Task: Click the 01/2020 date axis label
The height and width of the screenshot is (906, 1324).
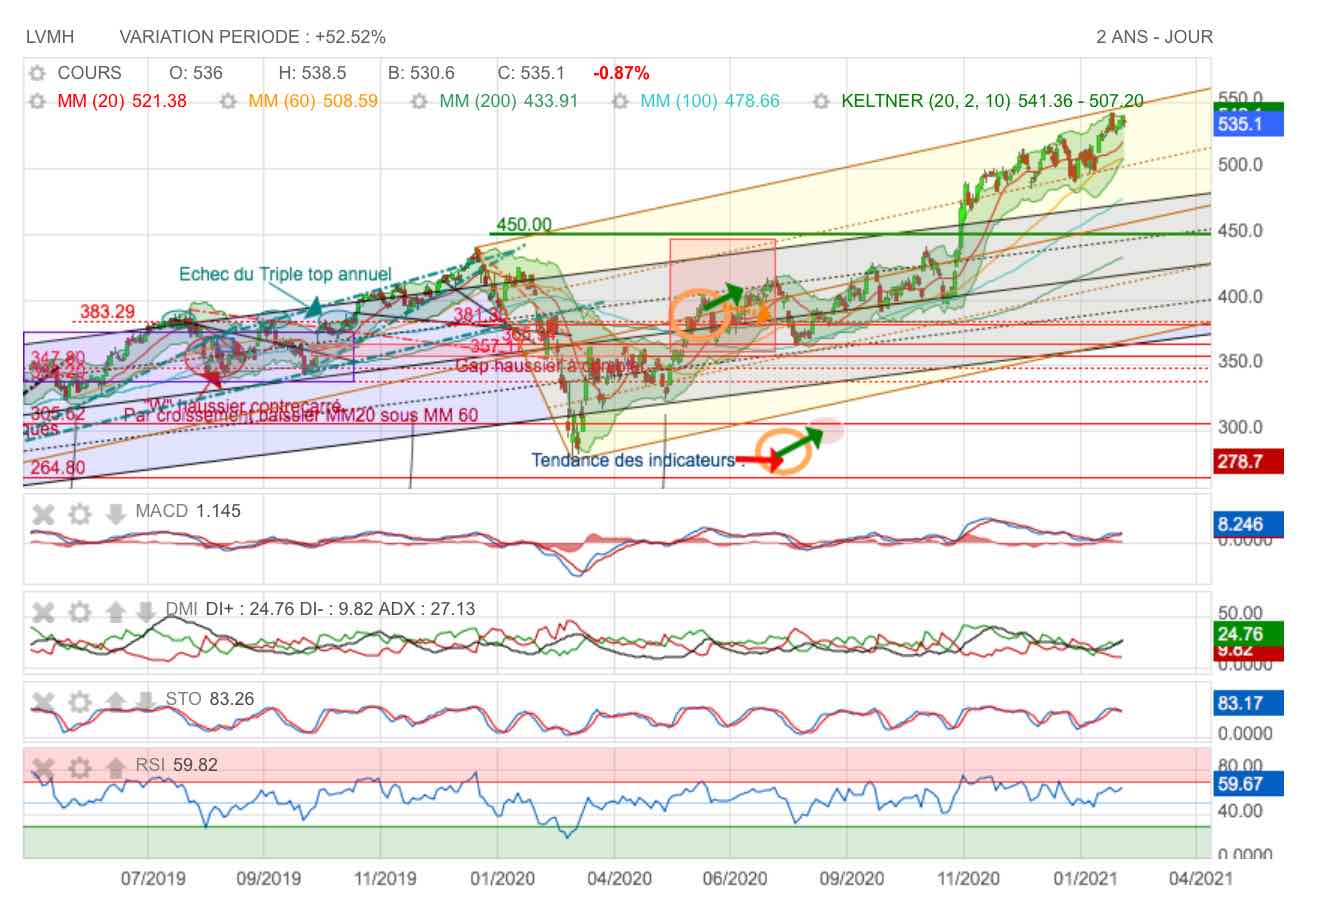Action: tap(502, 878)
